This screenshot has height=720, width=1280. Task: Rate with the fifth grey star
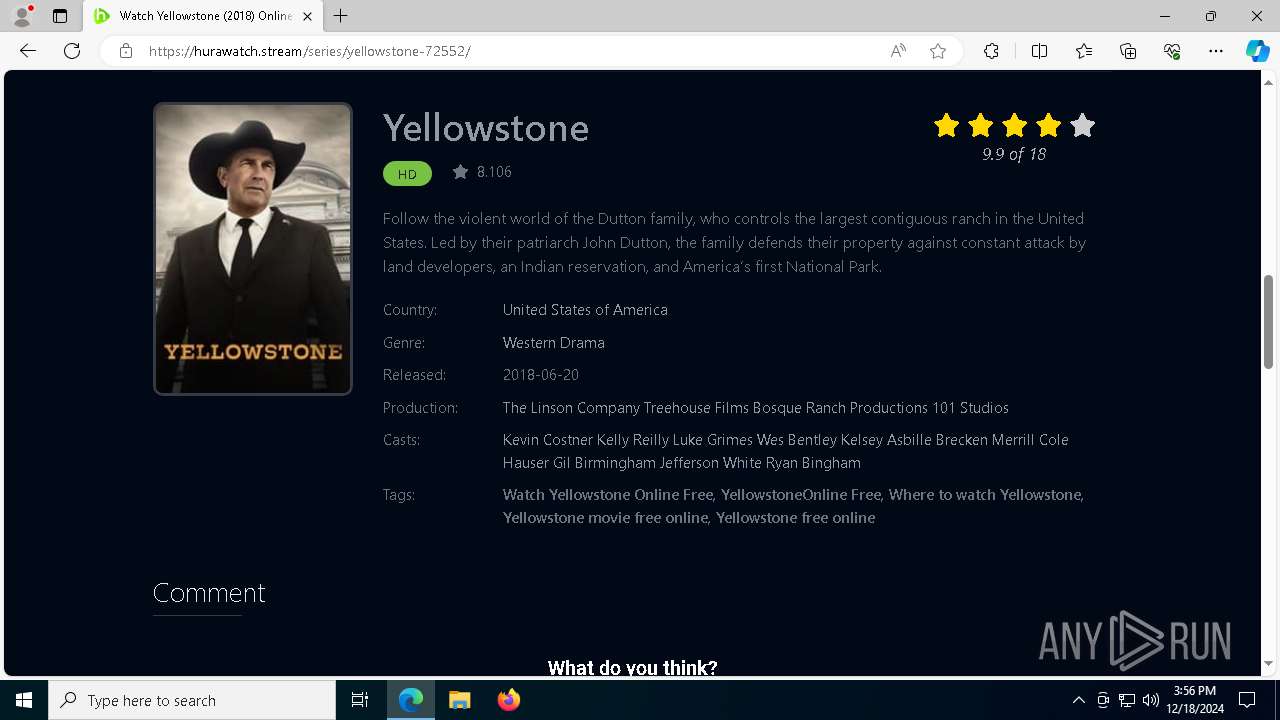pyautogui.click(x=1082, y=125)
